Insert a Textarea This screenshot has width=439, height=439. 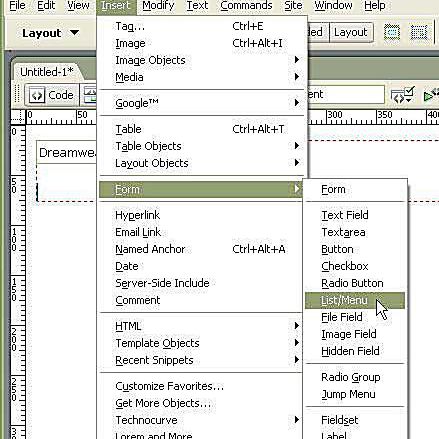(x=355, y=232)
